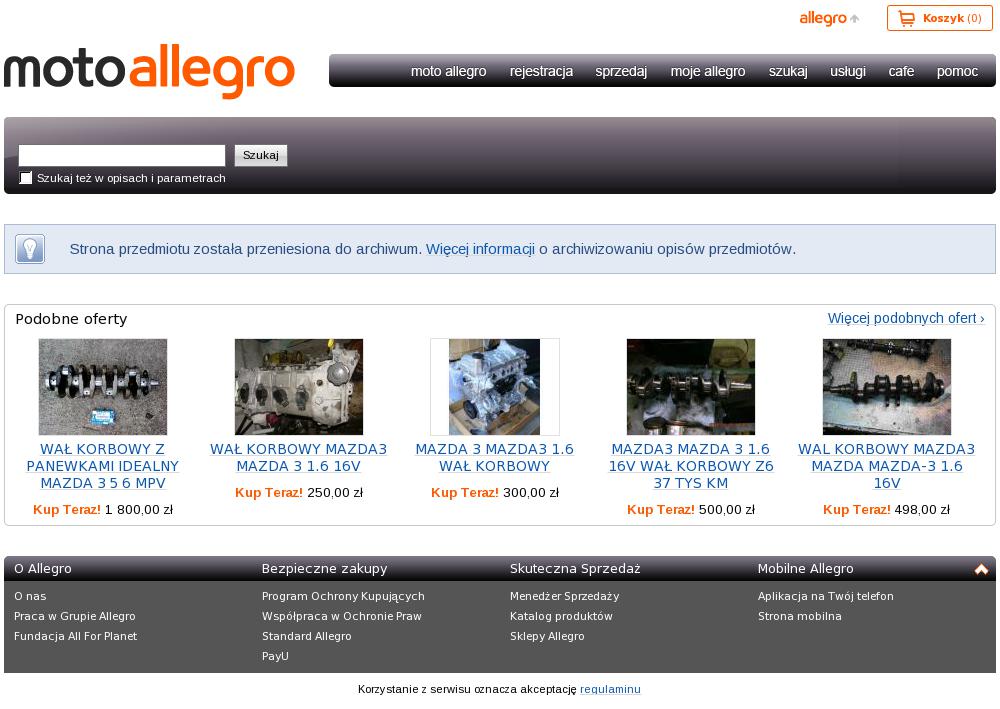
Task: Open WAŁ KORBOWY Z PANEWKAMI IDEALNY offer link
Action: tap(103, 466)
